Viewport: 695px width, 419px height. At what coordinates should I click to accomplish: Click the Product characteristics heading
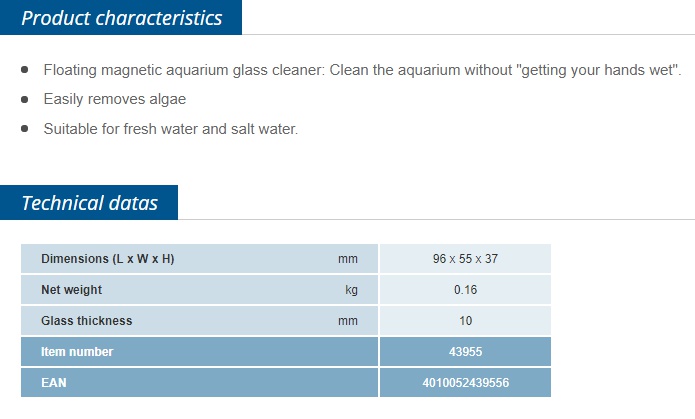(x=121, y=18)
